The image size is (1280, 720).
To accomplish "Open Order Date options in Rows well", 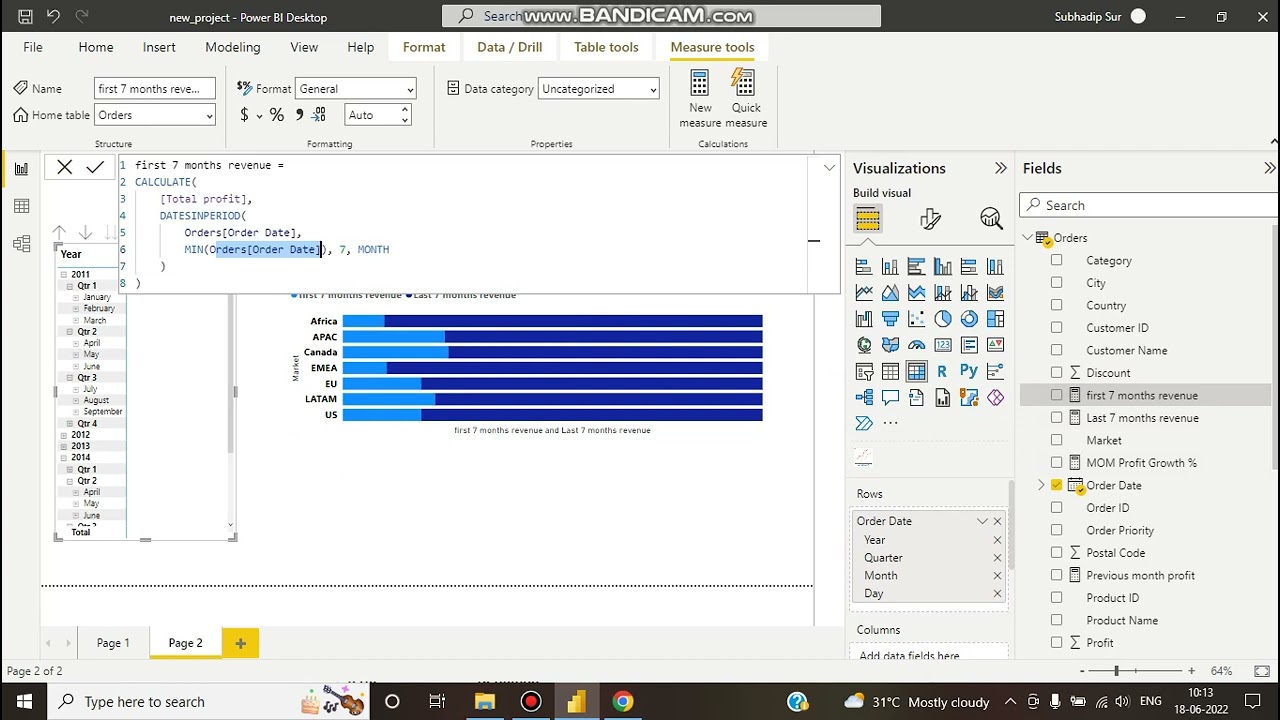I will click(982, 521).
